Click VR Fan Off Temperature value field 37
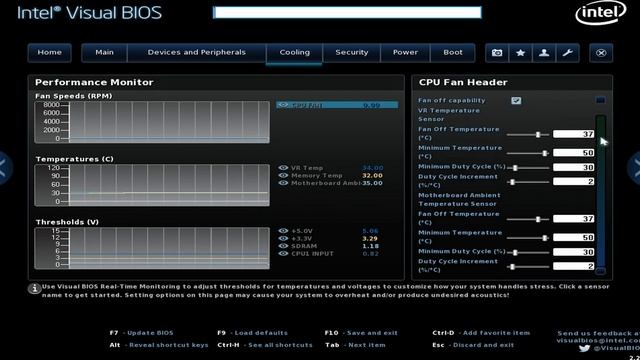The height and width of the screenshot is (360, 640). 573,134
